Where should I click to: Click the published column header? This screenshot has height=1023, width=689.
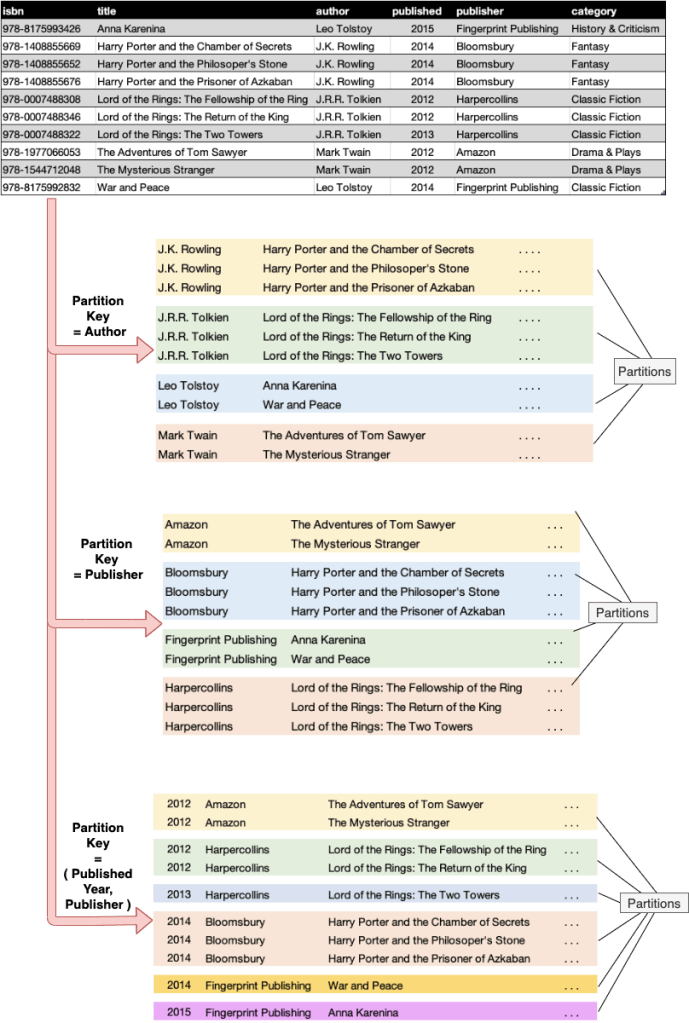(x=417, y=11)
